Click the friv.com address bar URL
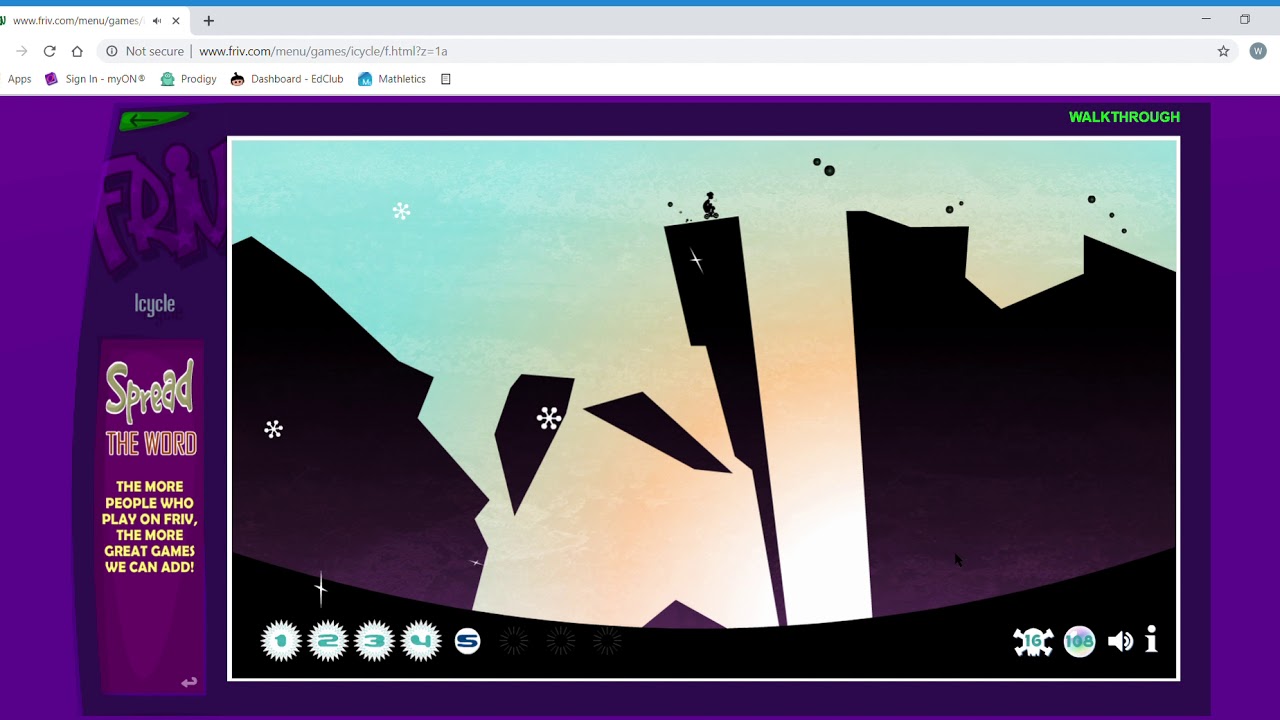Viewport: 1280px width, 720px height. [x=323, y=51]
